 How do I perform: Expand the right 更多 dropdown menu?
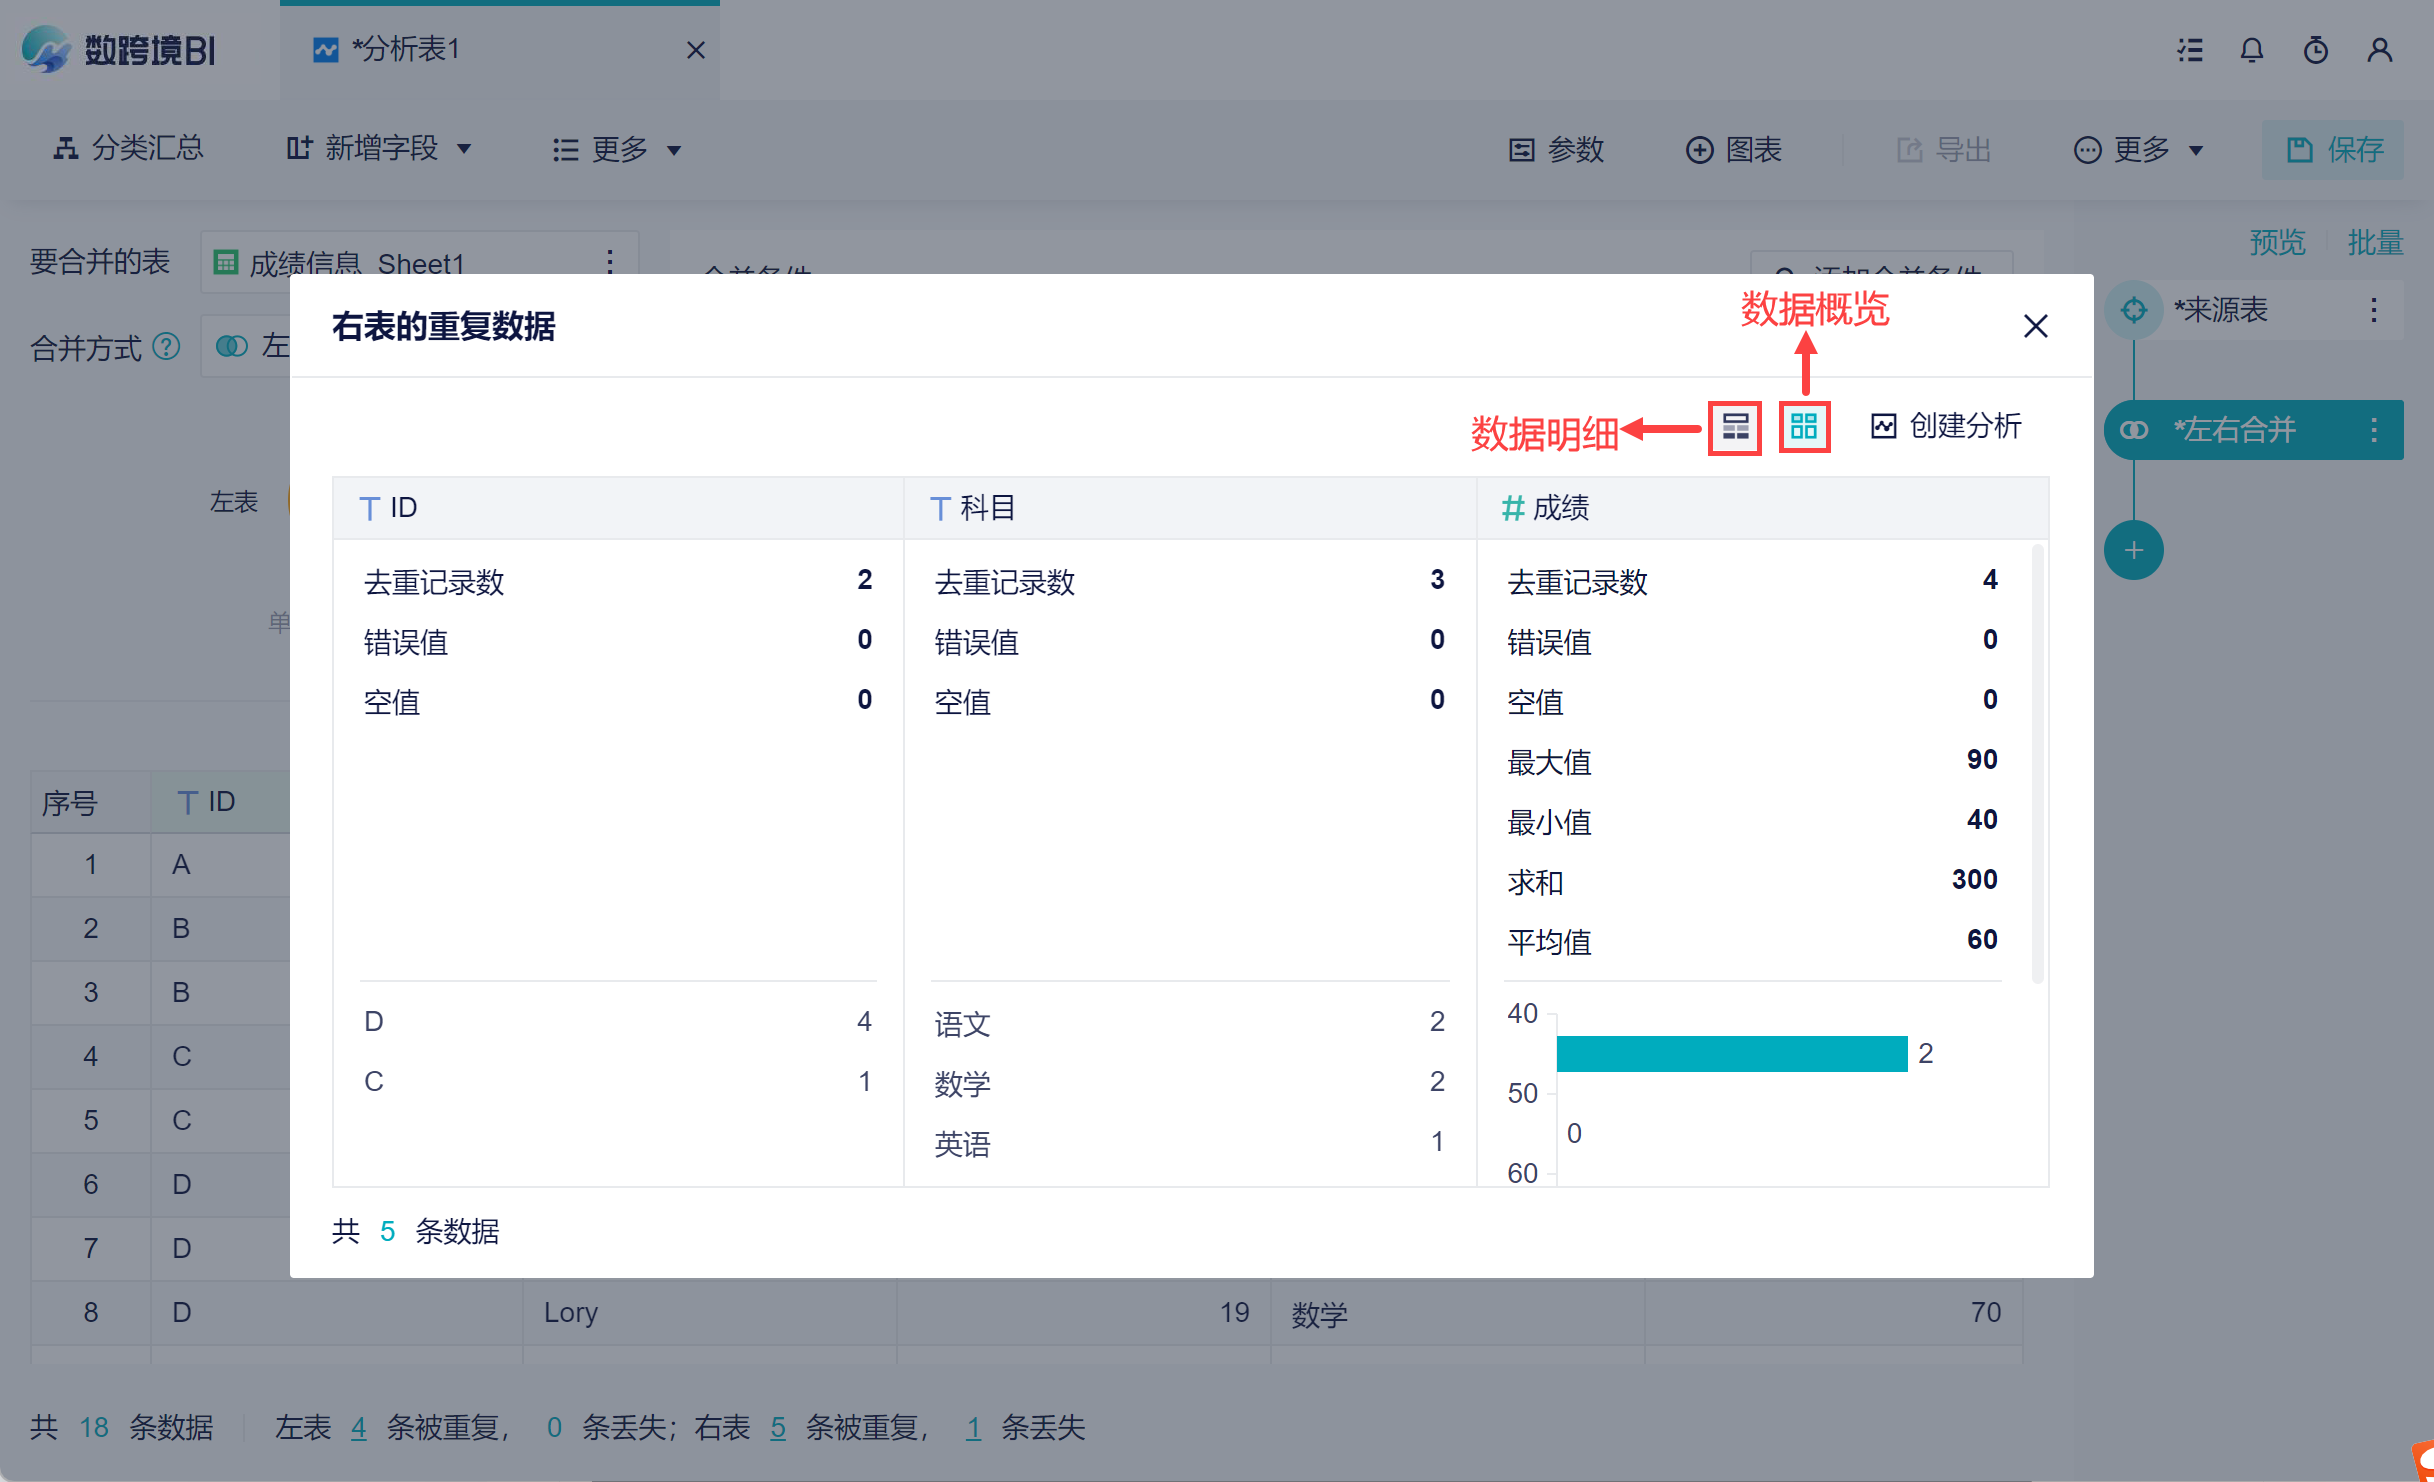click(2139, 150)
